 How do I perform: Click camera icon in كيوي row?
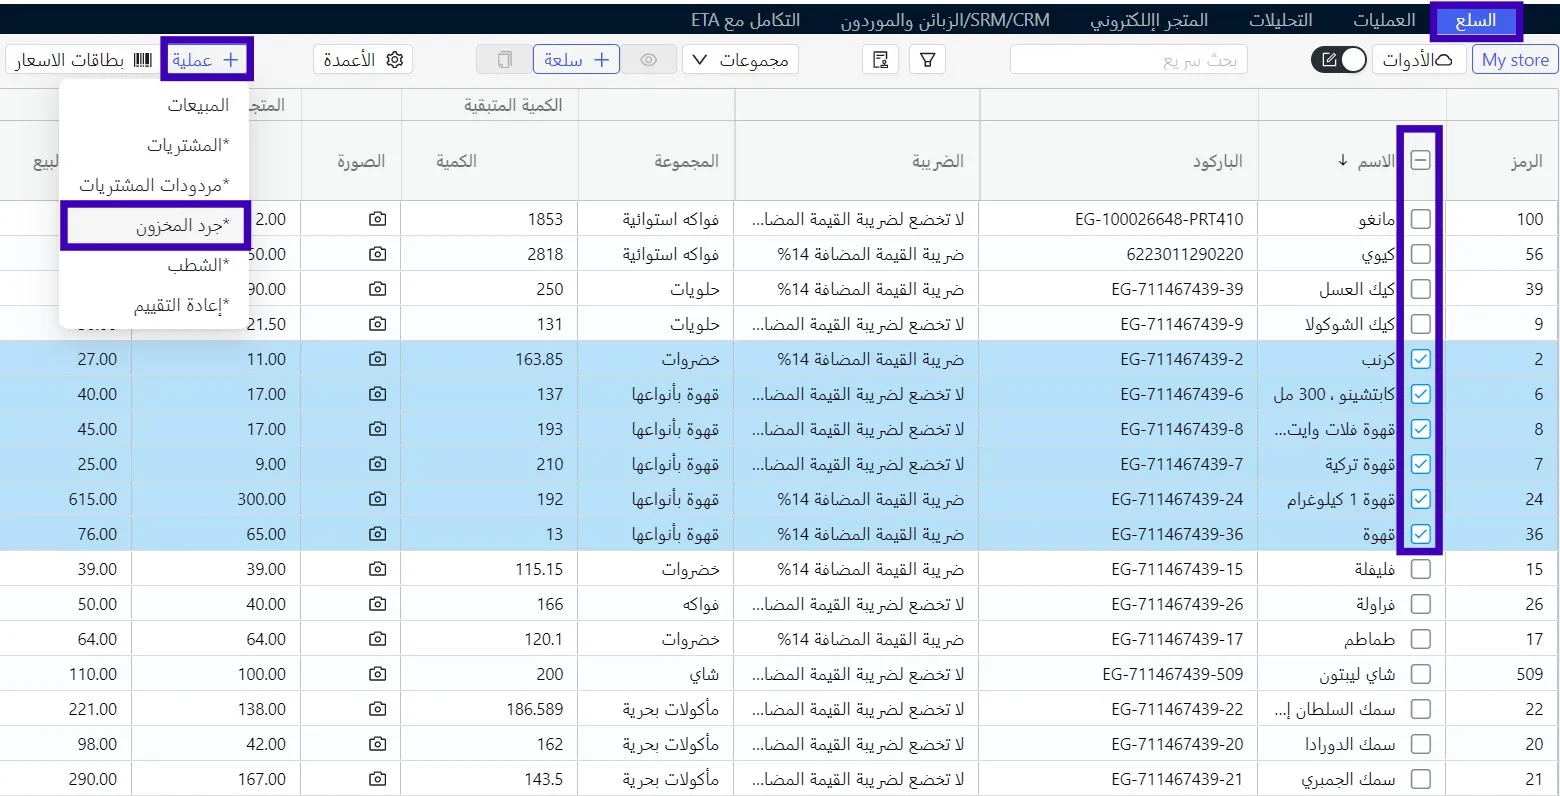click(377, 254)
